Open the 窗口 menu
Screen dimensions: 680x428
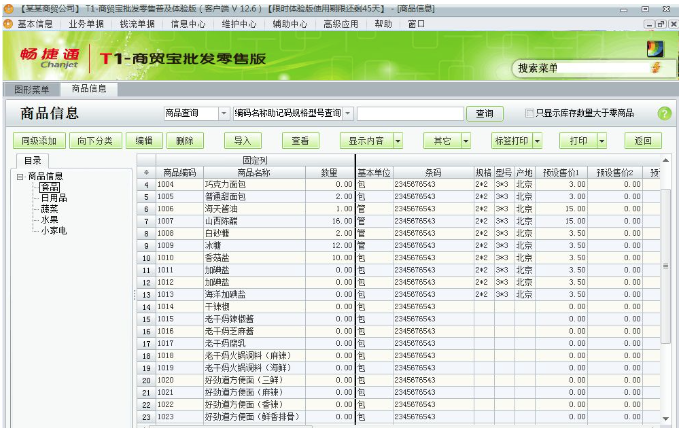(416, 24)
